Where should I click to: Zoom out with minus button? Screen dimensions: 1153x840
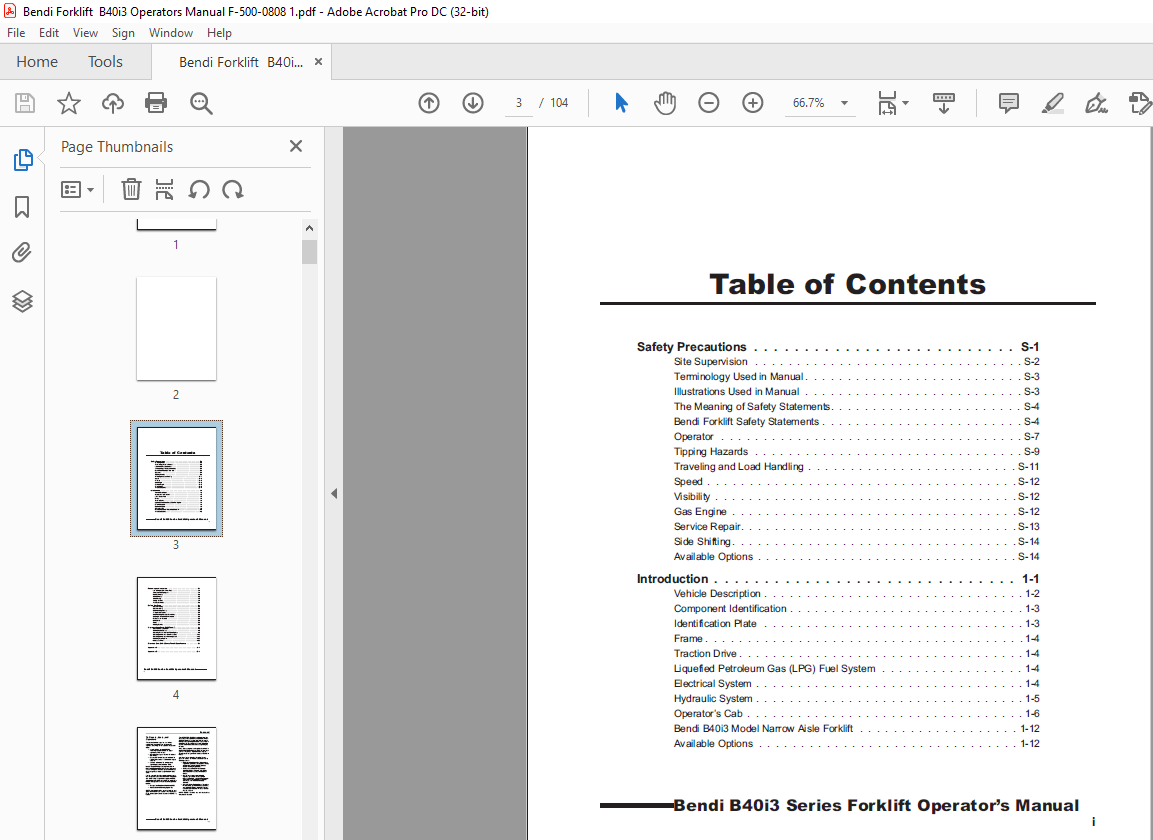[709, 103]
